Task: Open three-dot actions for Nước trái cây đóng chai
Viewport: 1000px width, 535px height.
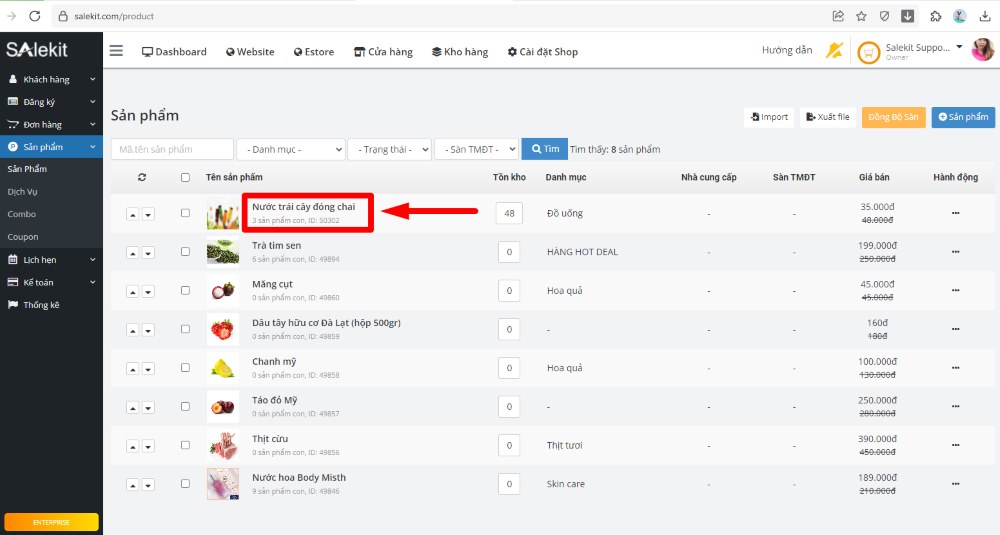Action: click(x=955, y=213)
